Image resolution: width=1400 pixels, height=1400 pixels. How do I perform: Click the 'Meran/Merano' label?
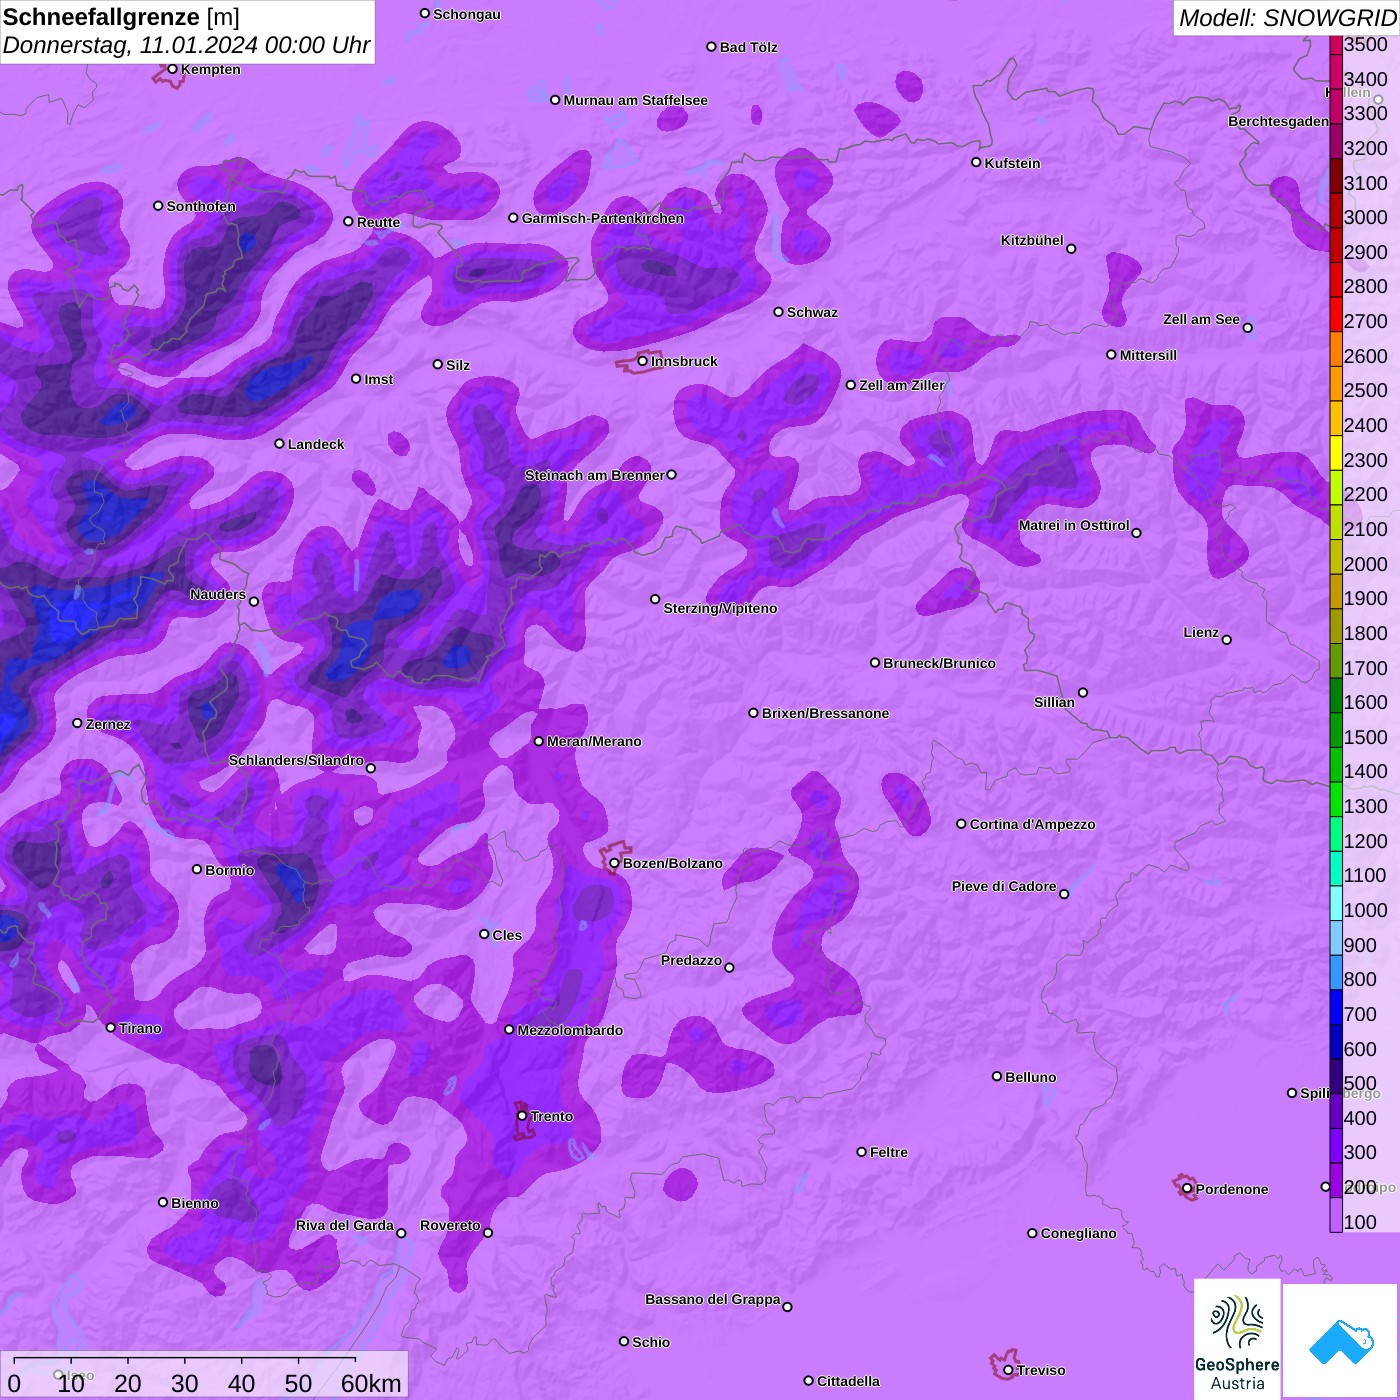[594, 741]
